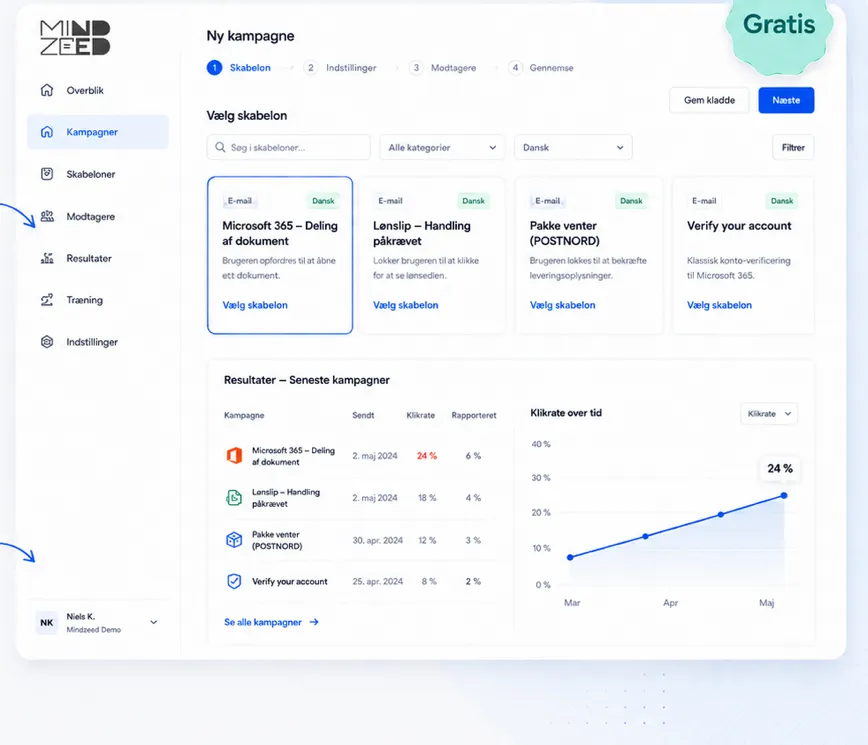The height and width of the screenshot is (745, 868).
Task: Select step 3 Modtagere
Action: [443, 68]
